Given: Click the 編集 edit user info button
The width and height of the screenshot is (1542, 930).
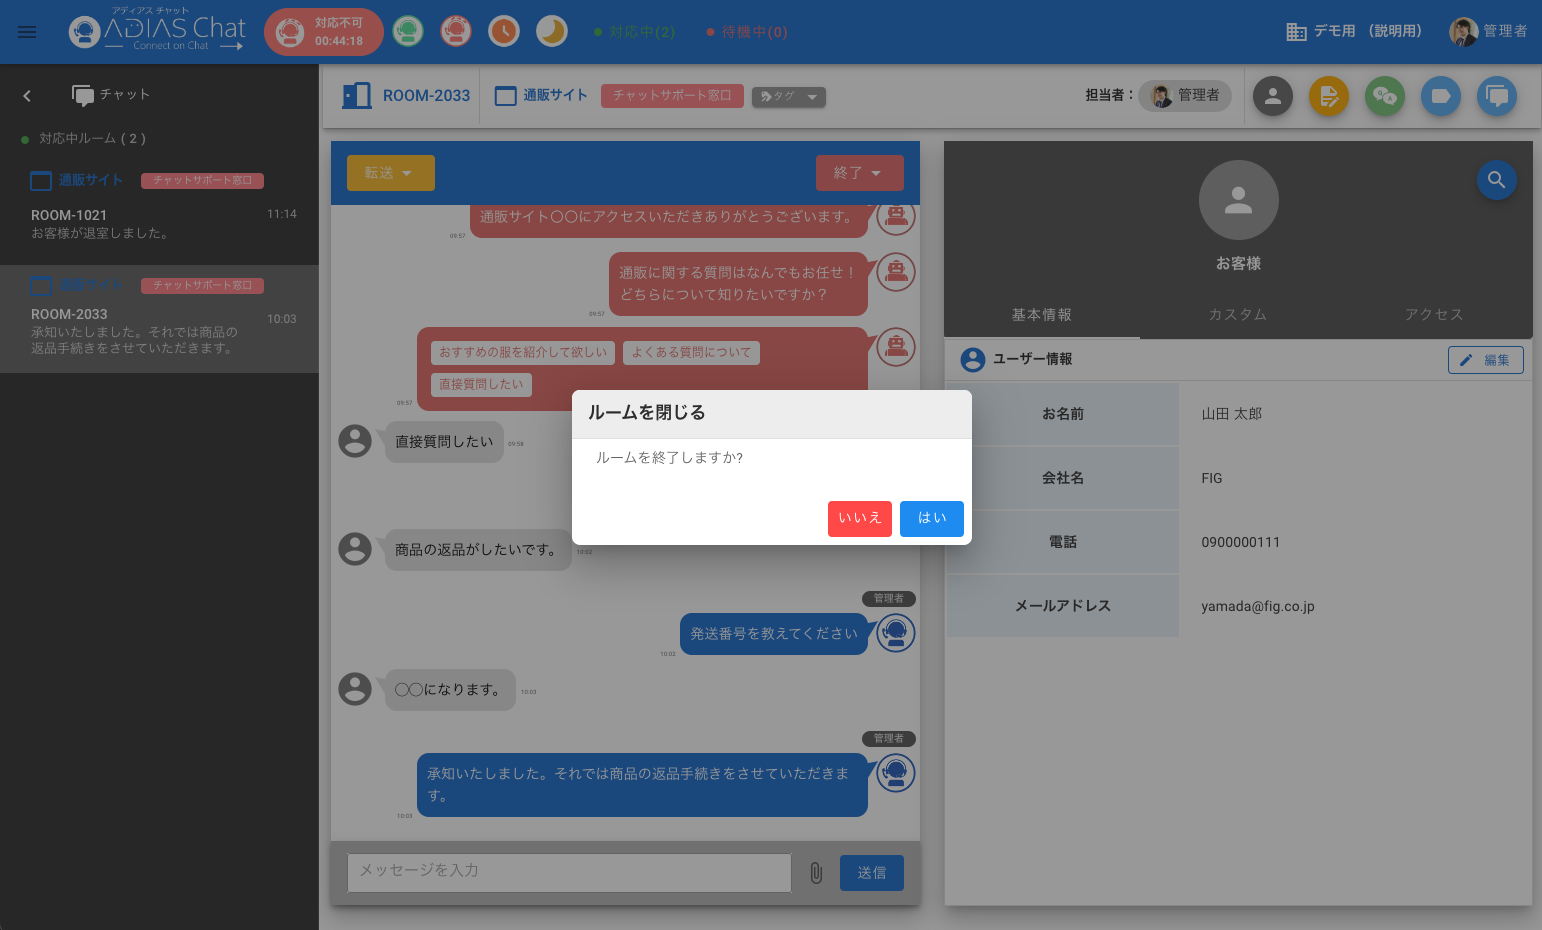Looking at the screenshot, I should click(1485, 360).
